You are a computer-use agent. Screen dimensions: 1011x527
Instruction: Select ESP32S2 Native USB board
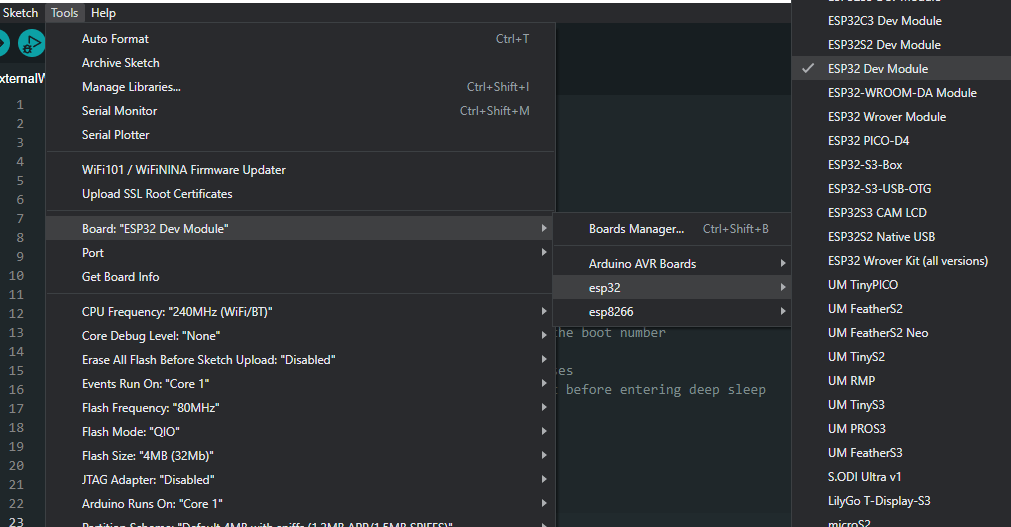[901, 237]
